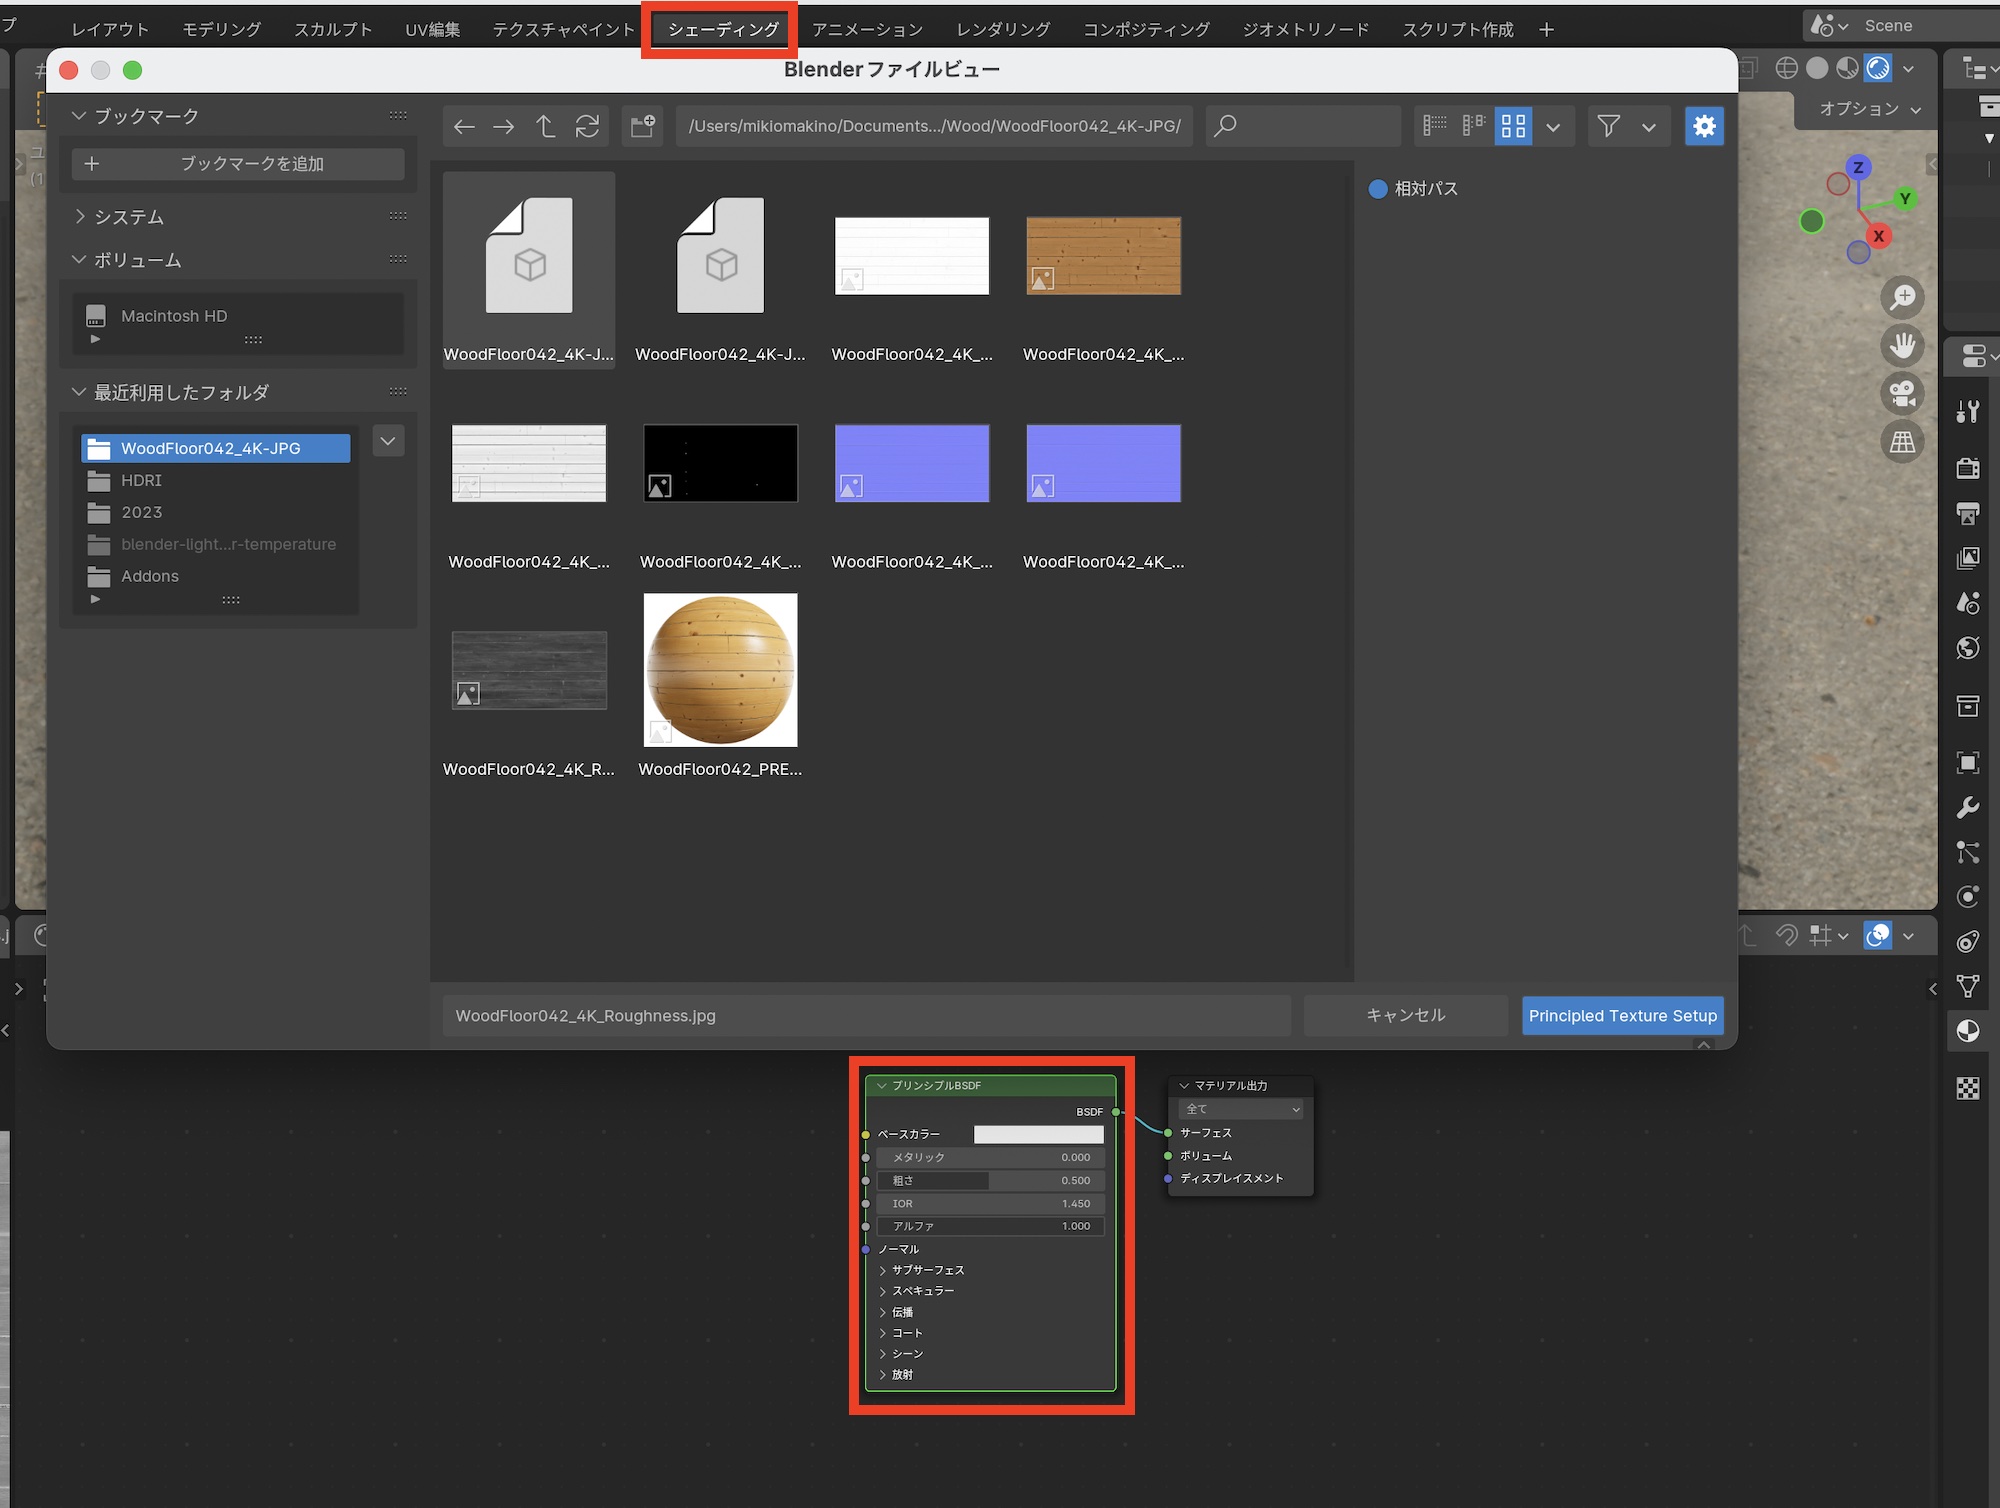Click the create new folder icon

(x=642, y=126)
